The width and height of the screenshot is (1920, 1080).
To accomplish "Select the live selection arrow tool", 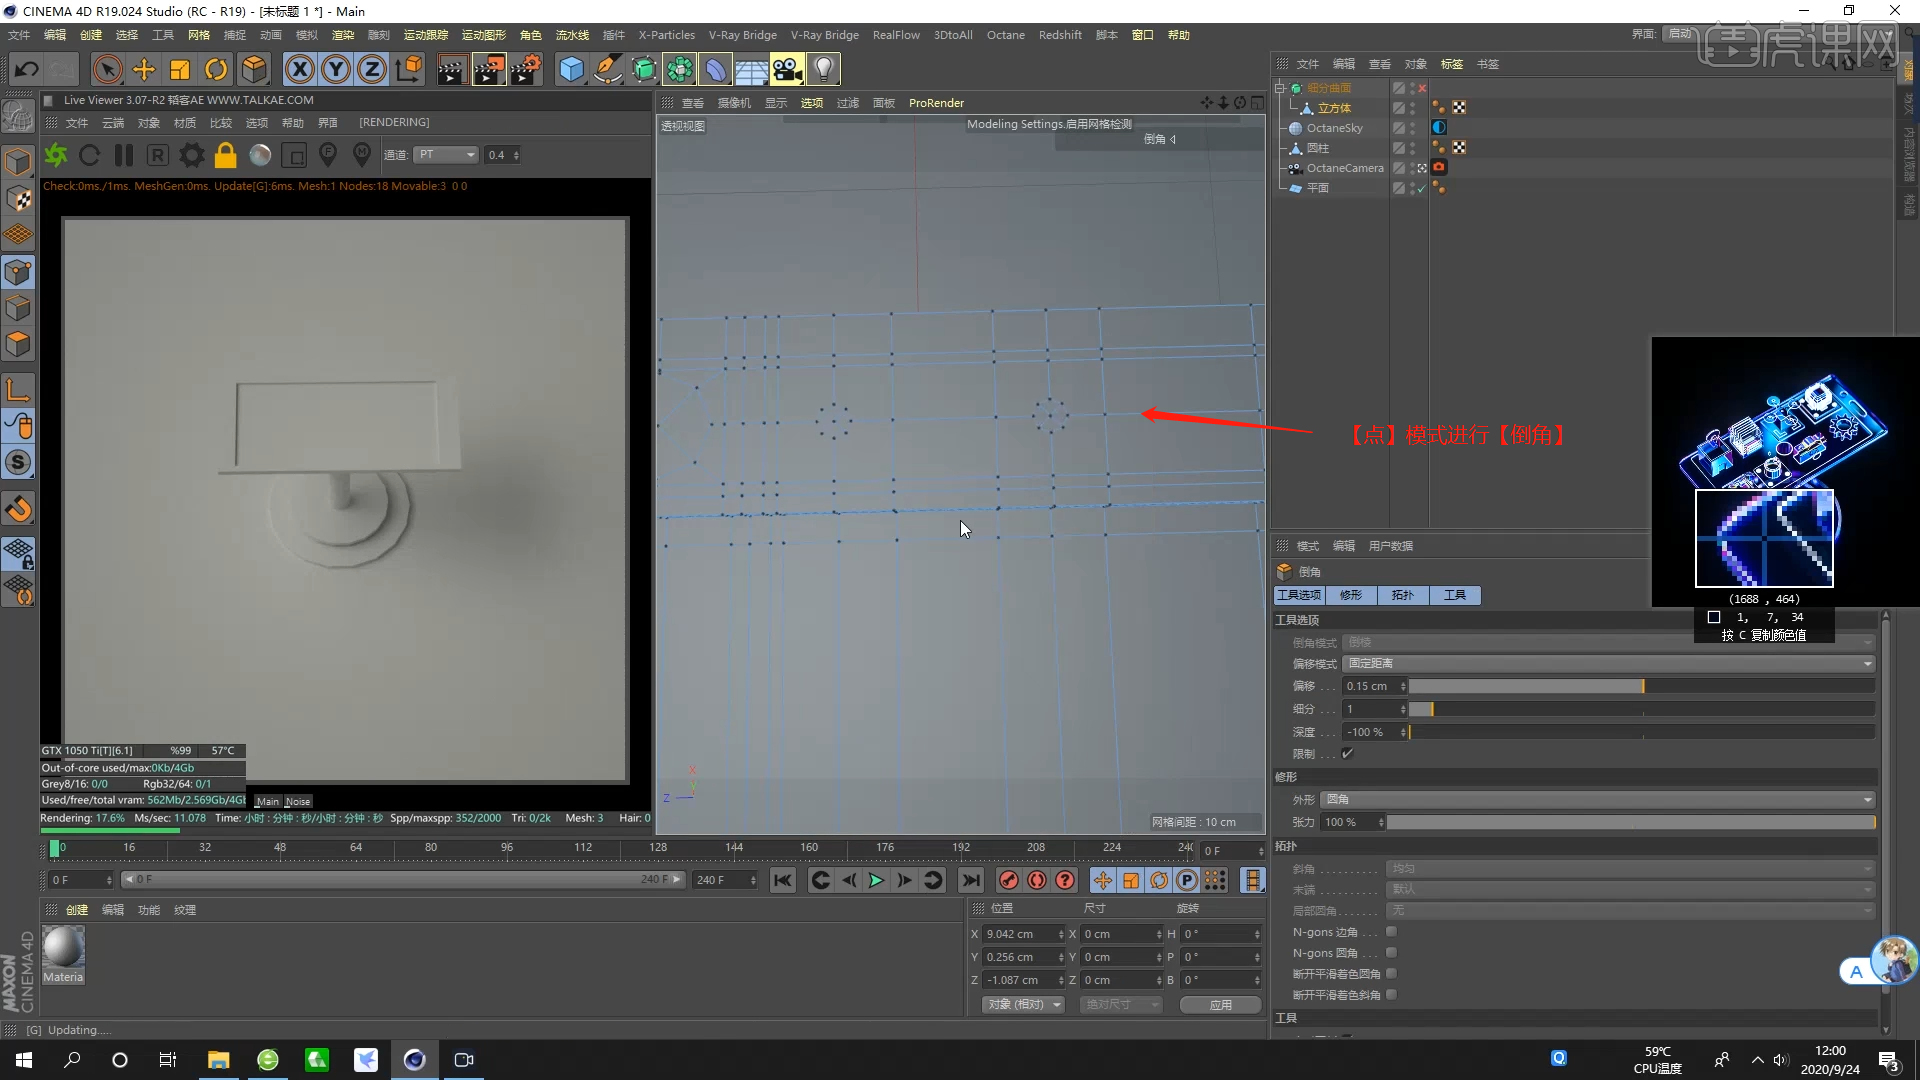I will (107, 69).
